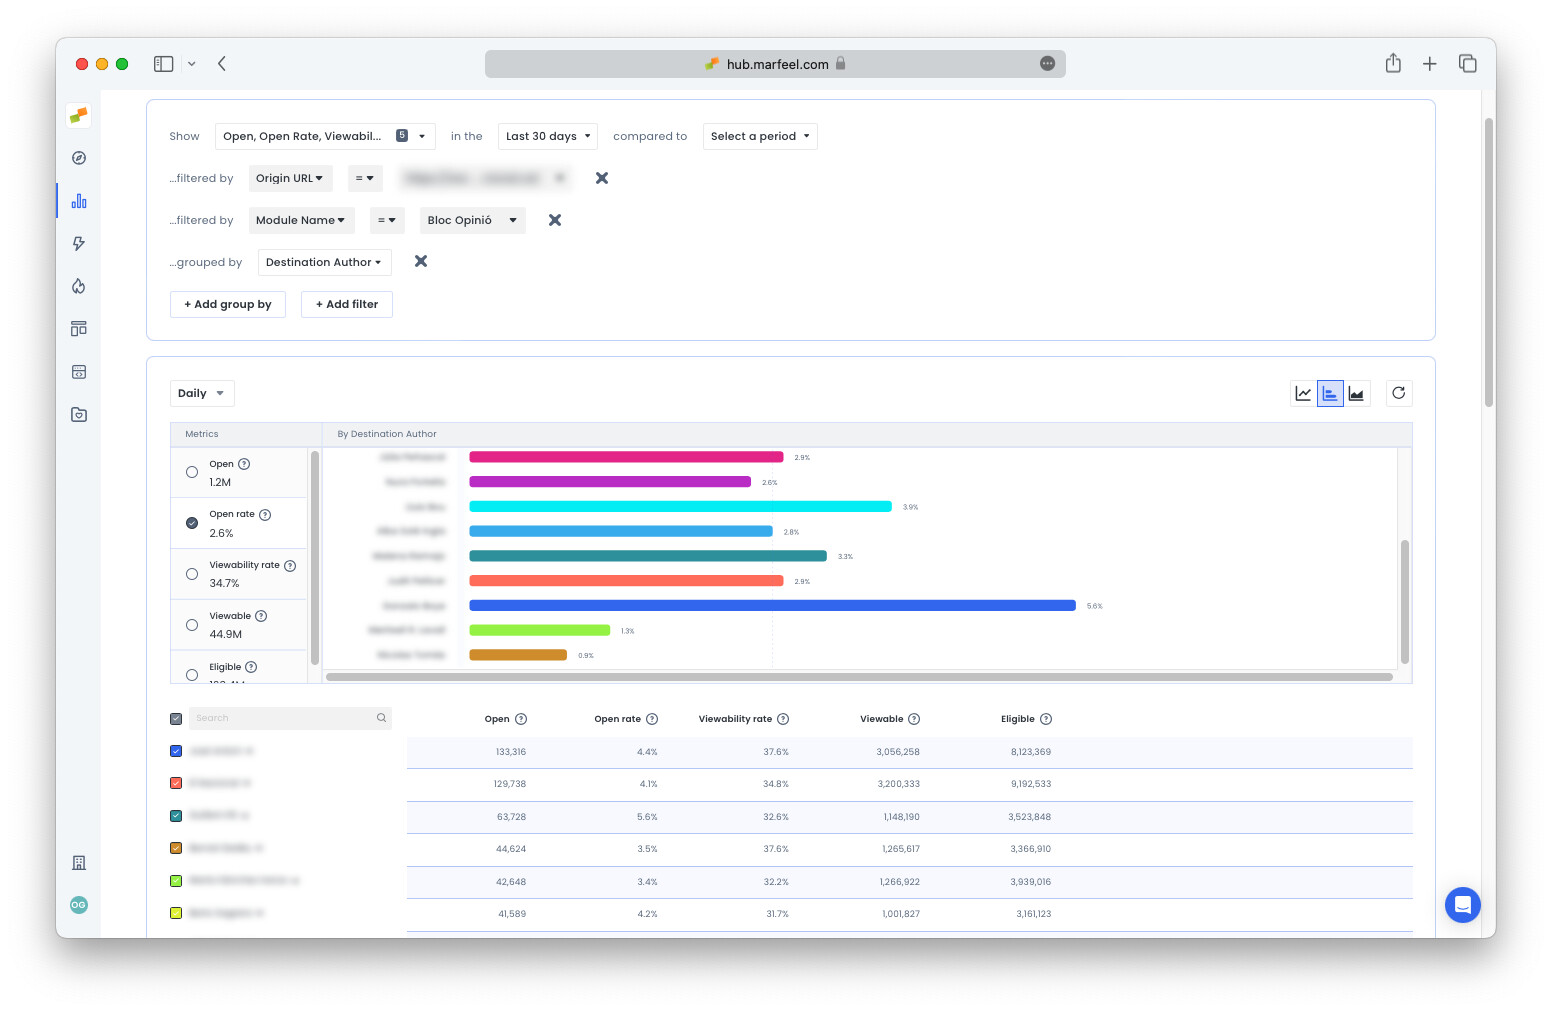
Task: Select the Viewability rate radio button
Action: pyautogui.click(x=192, y=574)
